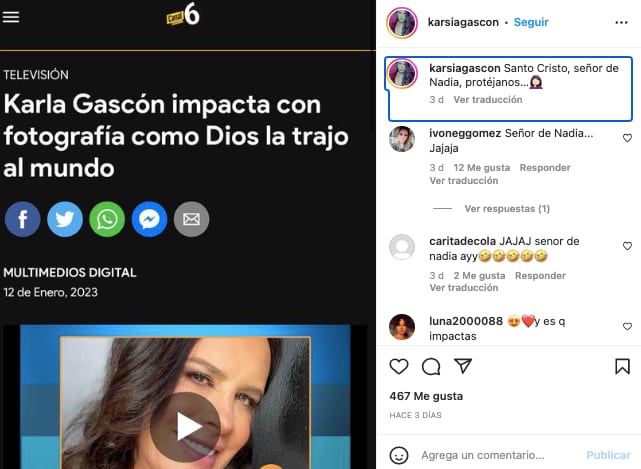Follow karsiagascon with Seguir link
Viewport: 641px width, 469px height.
coord(531,22)
